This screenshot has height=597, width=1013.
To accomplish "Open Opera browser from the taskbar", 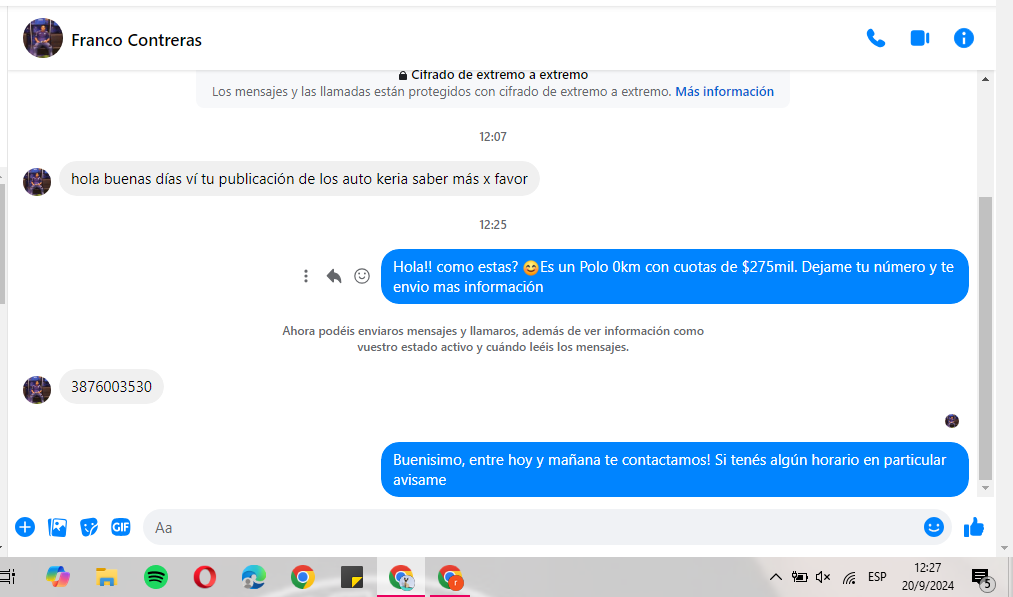I will (205, 577).
